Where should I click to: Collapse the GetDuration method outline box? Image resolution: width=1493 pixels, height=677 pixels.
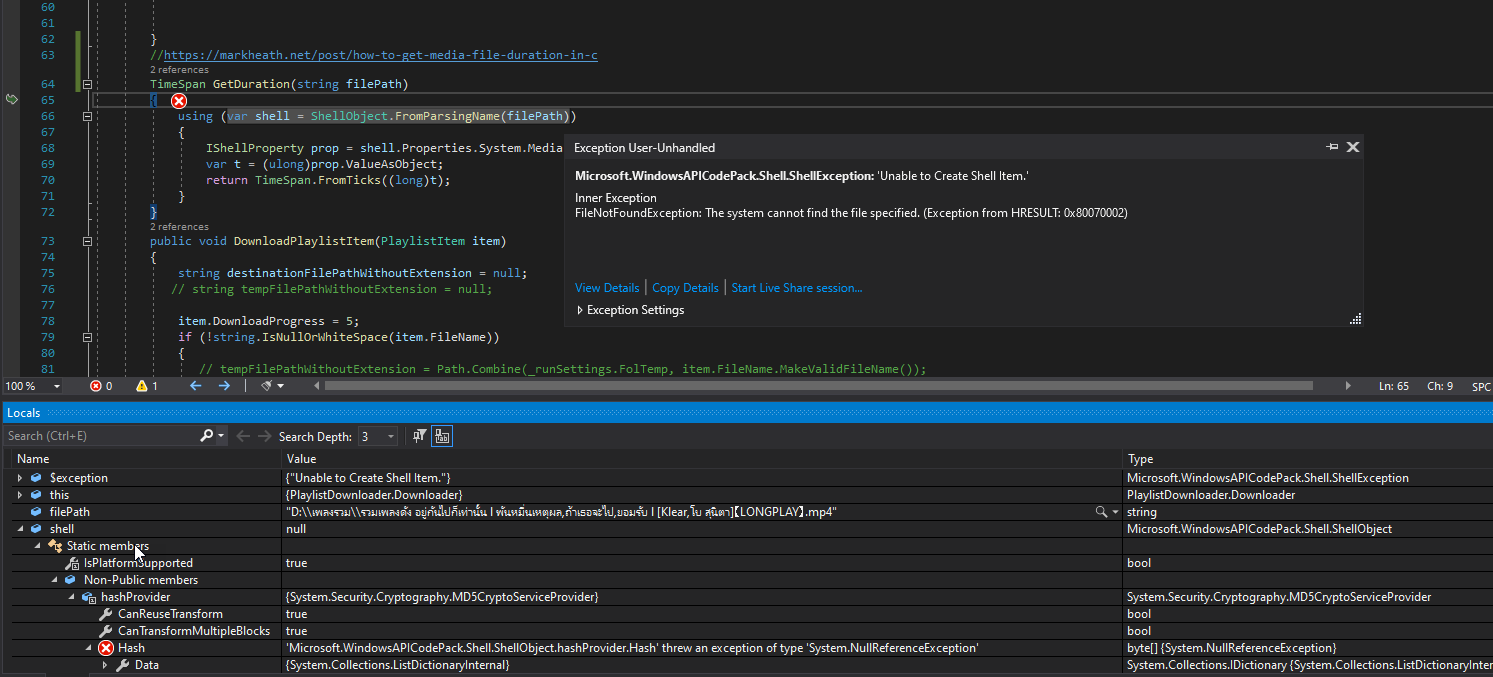click(87, 85)
